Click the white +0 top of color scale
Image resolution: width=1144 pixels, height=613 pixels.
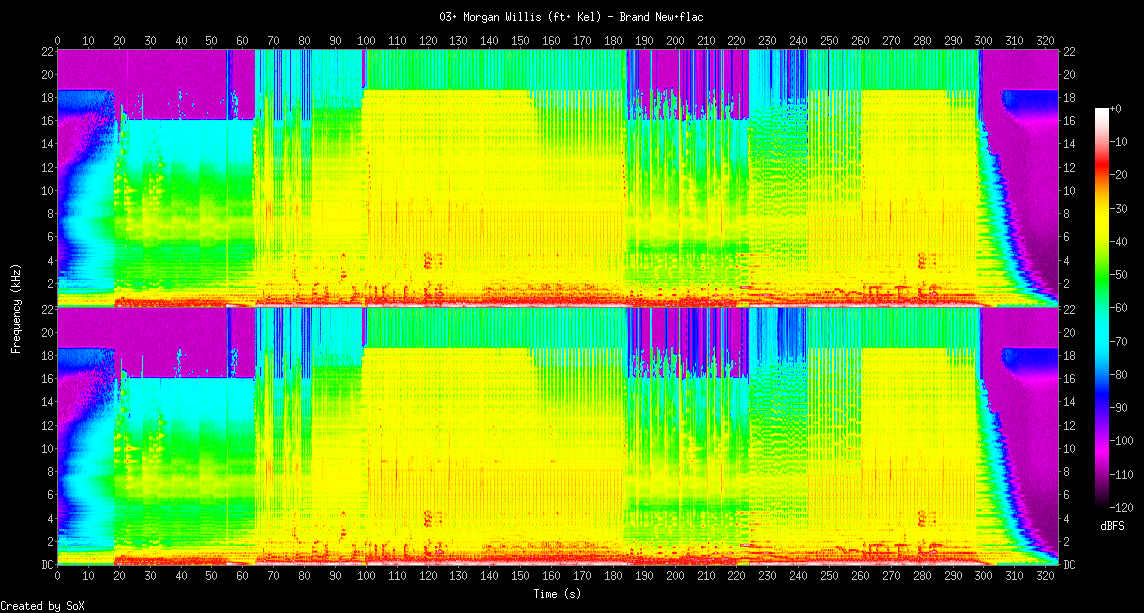coord(1102,109)
